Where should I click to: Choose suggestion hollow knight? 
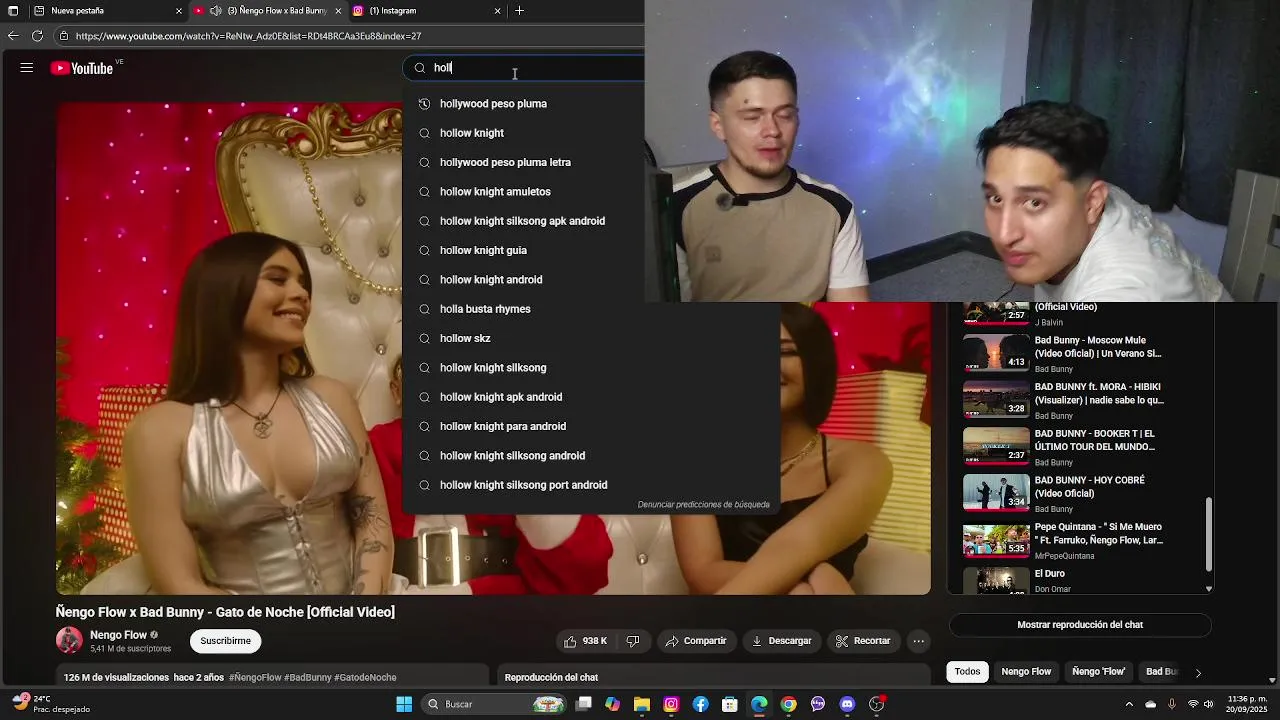590,133
